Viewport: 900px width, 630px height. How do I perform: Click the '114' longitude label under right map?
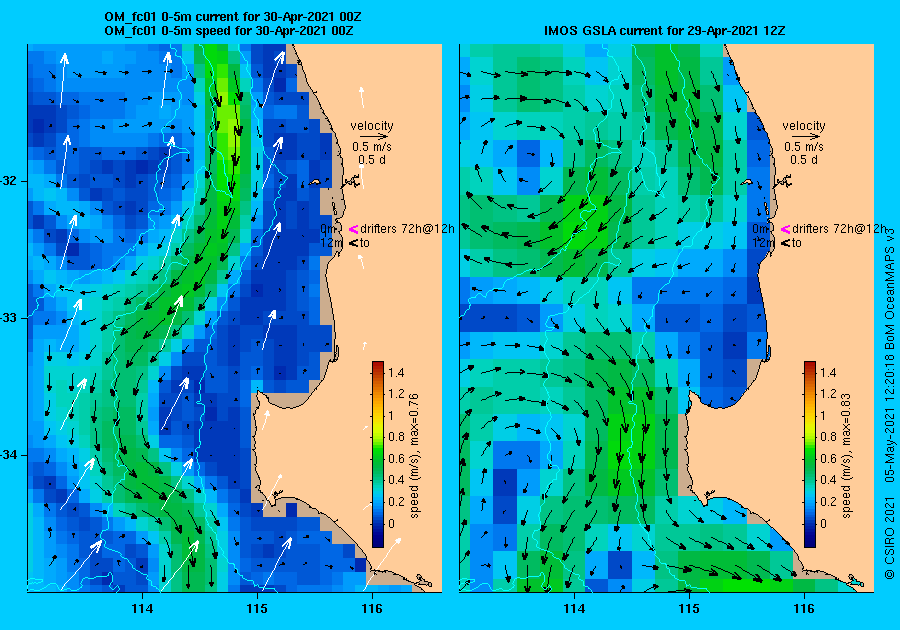(575, 609)
